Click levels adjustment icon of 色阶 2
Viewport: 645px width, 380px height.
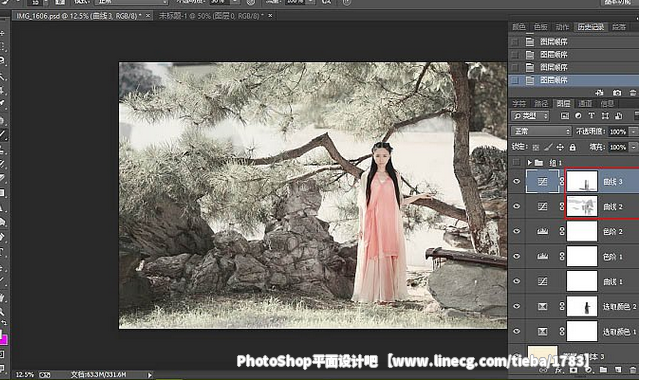point(543,232)
